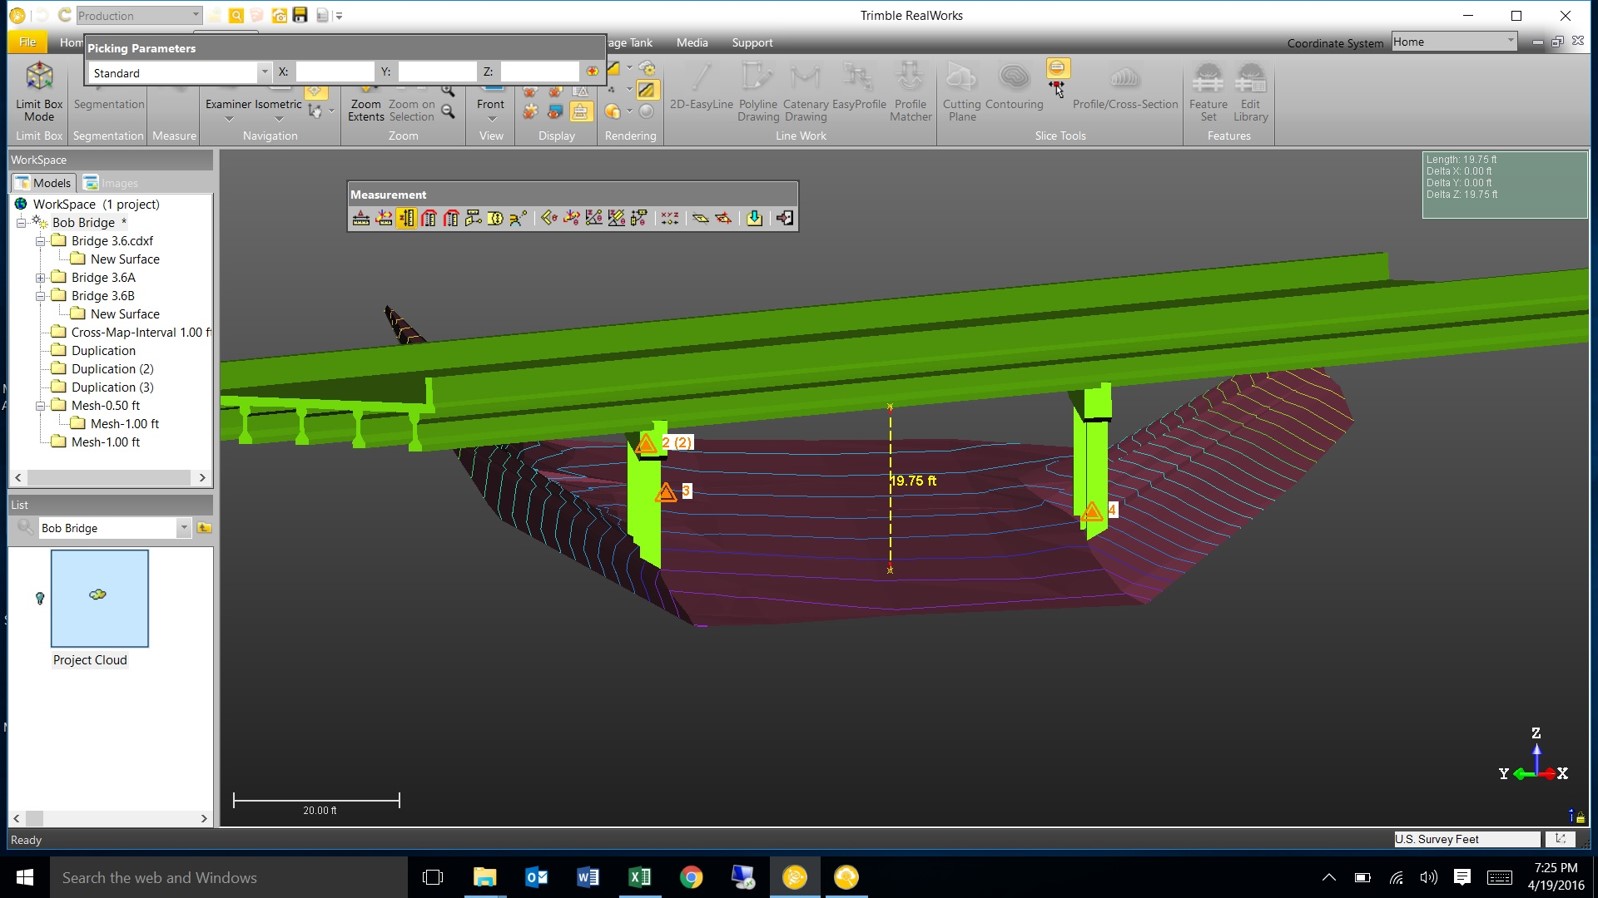Open the Media ribbon tab
Viewport: 1598px width, 898px height.
point(692,42)
